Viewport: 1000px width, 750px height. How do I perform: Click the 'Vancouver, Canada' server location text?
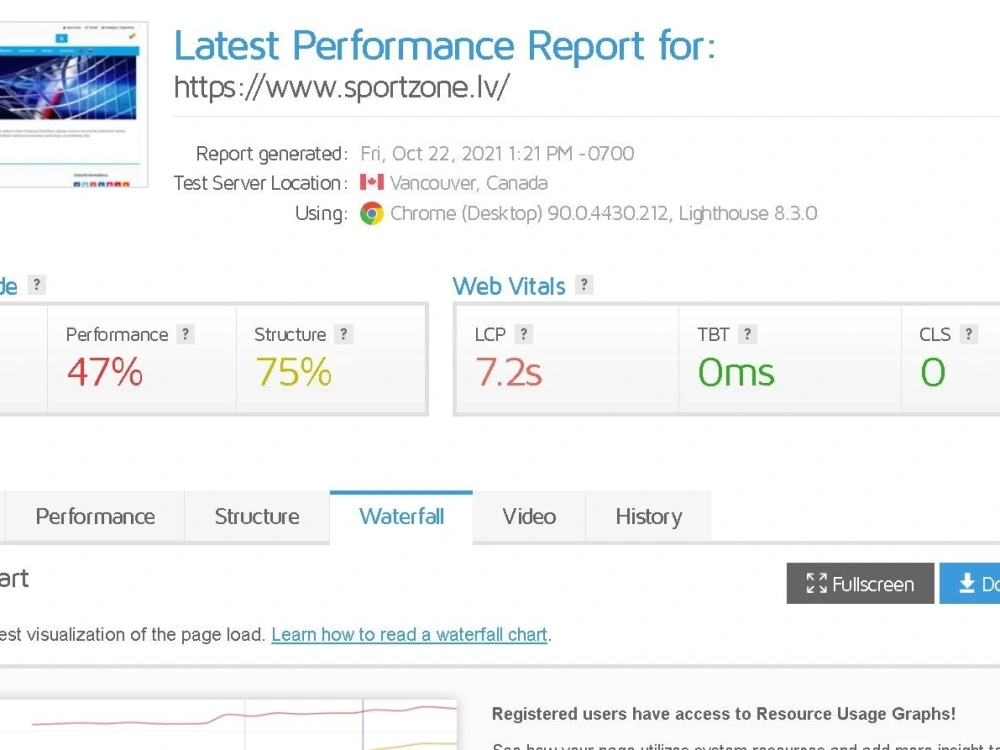tap(469, 183)
